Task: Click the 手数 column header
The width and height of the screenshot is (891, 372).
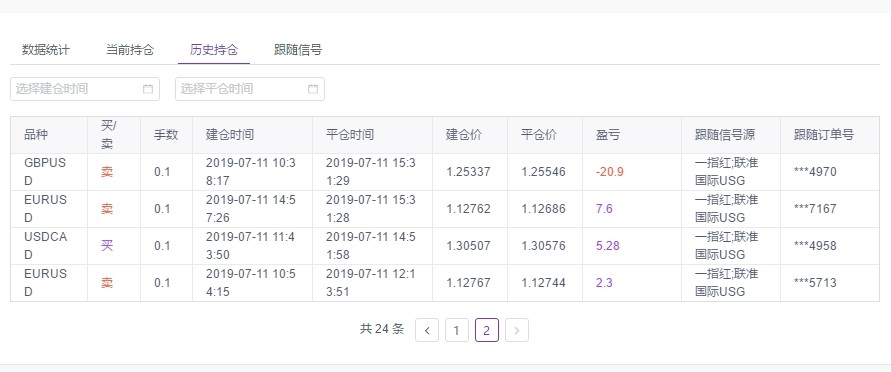Action: coord(166,135)
